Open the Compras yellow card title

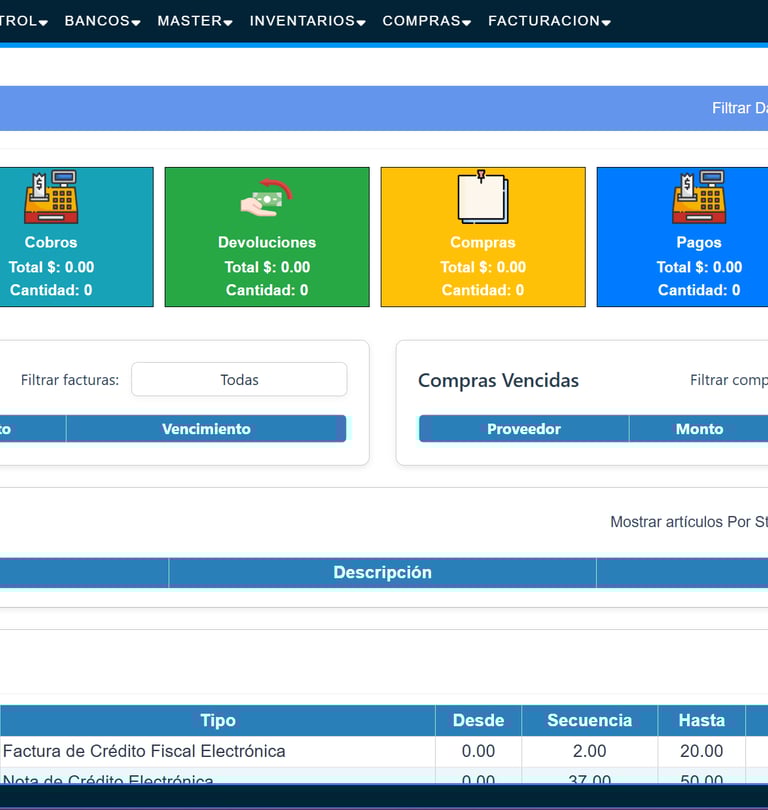(483, 242)
